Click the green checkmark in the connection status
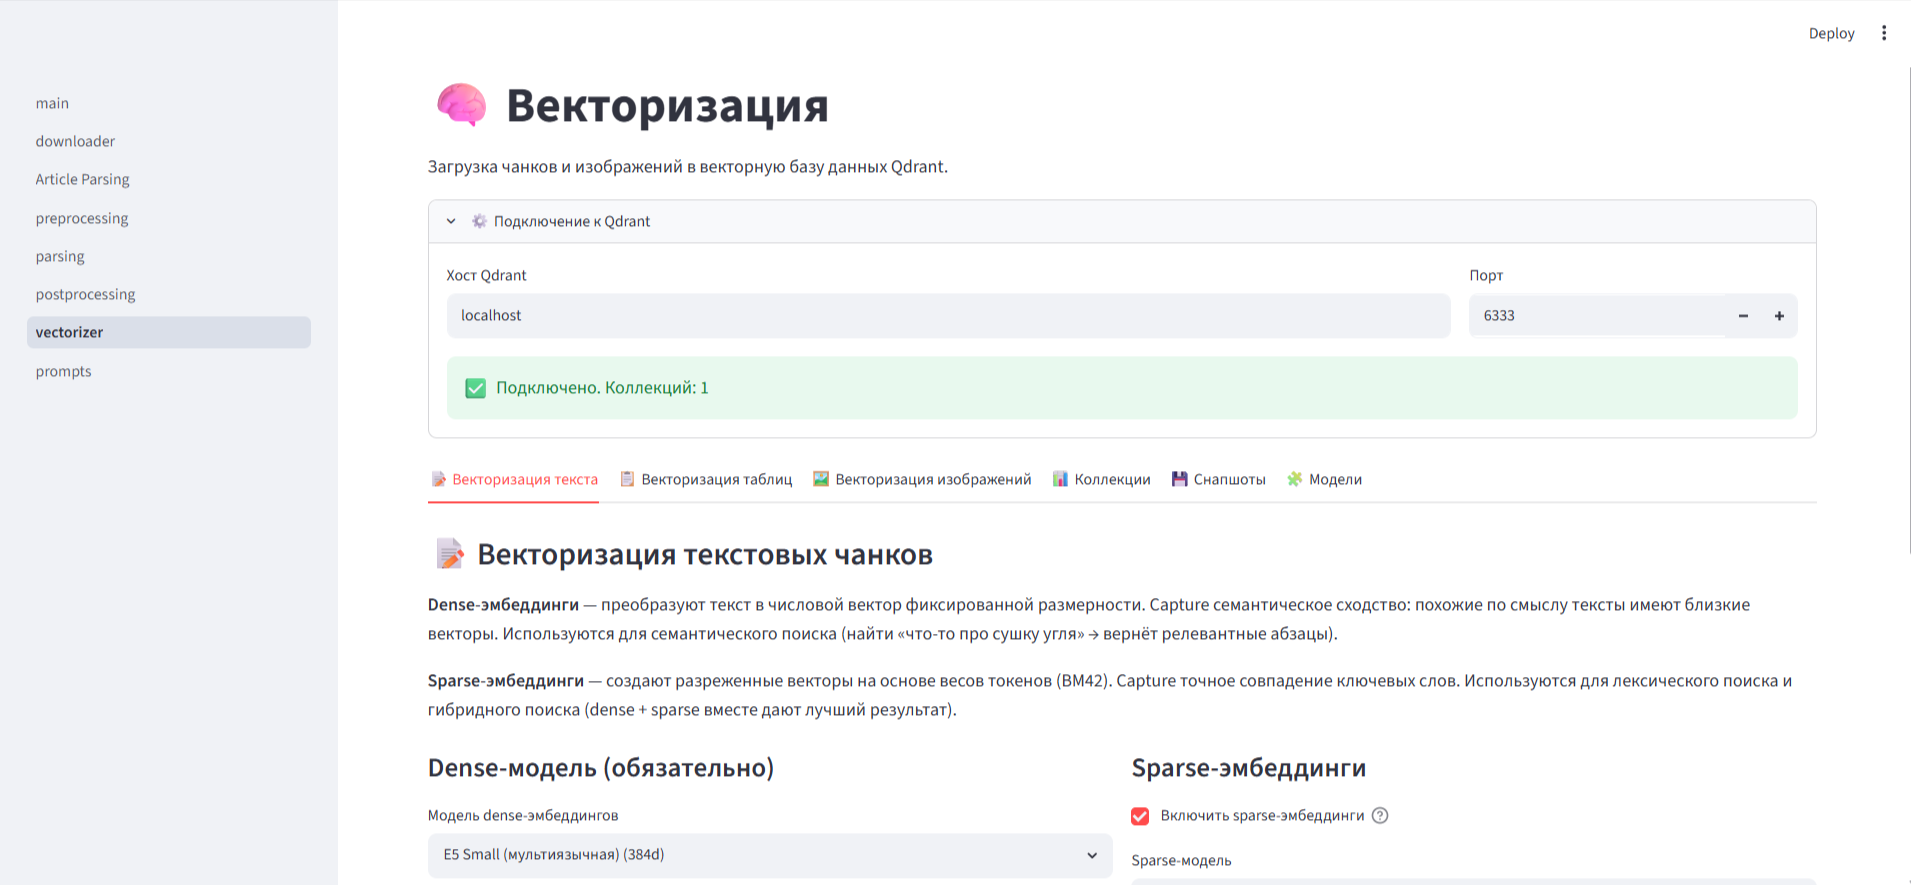 (x=476, y=388)
